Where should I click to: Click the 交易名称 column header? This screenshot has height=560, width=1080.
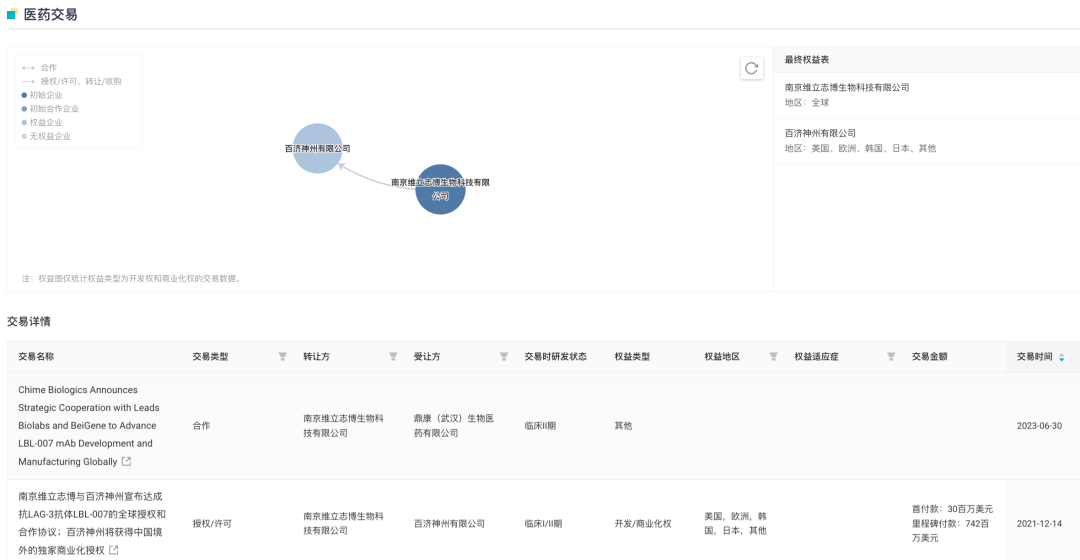36,356
